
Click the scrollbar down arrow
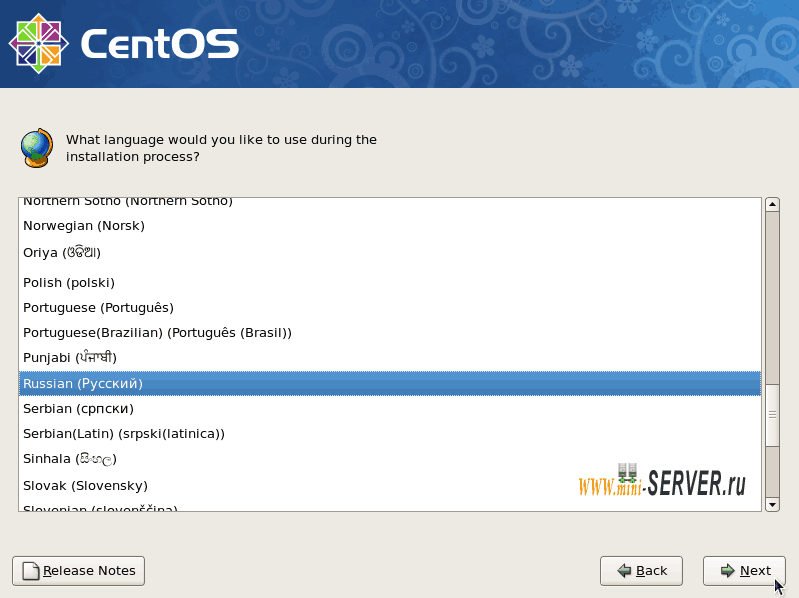pos(773,505)
